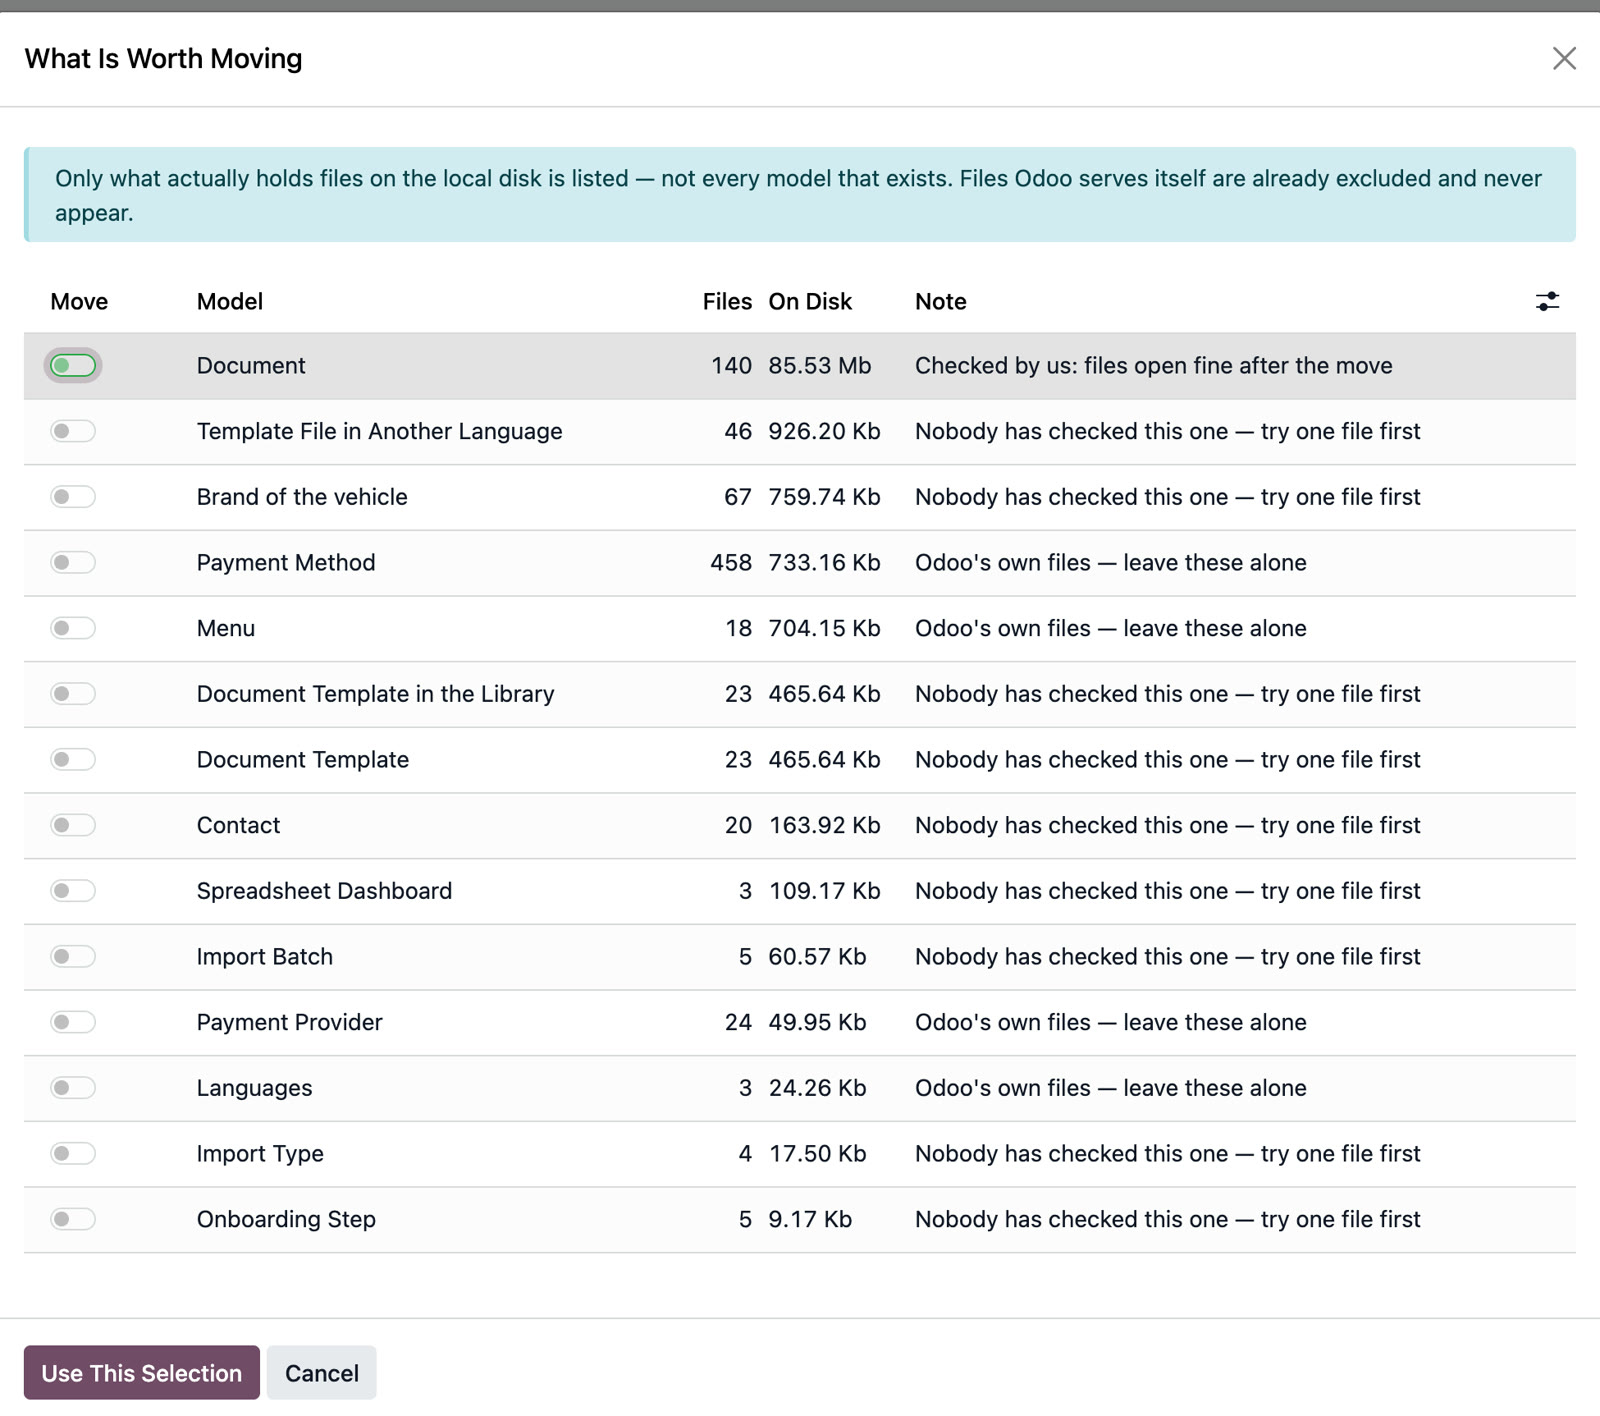Turn on the Menu row Move toggle
The image size is (1600, 1416).
[x=73, y=628]
